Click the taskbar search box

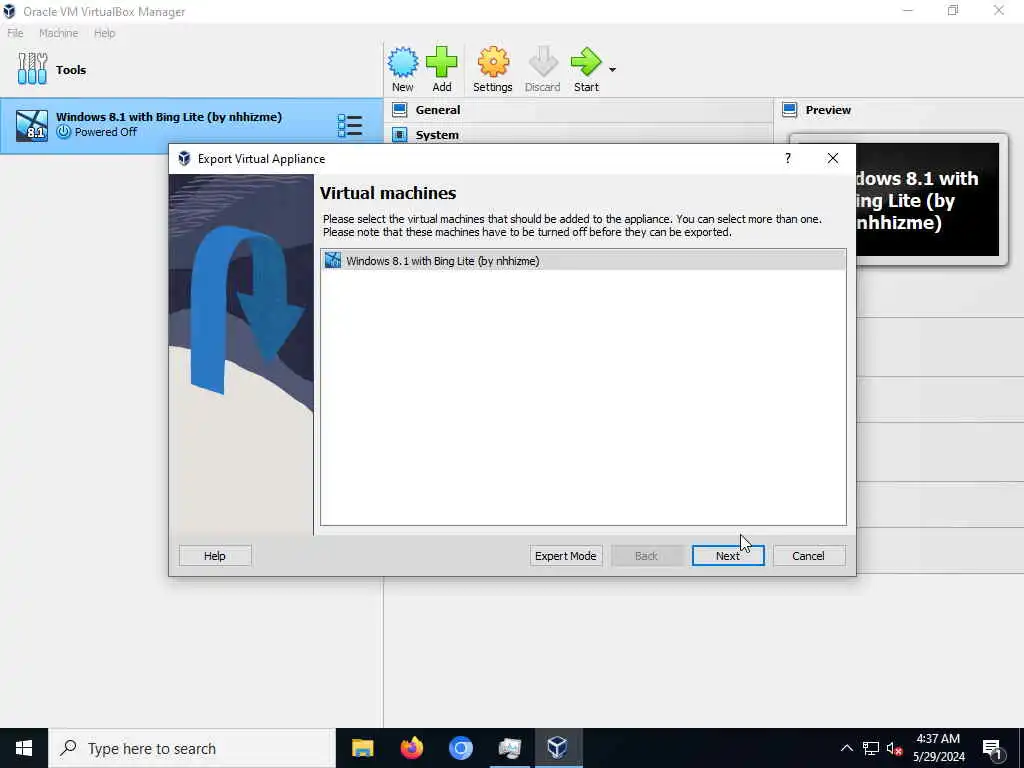[192, 748]
